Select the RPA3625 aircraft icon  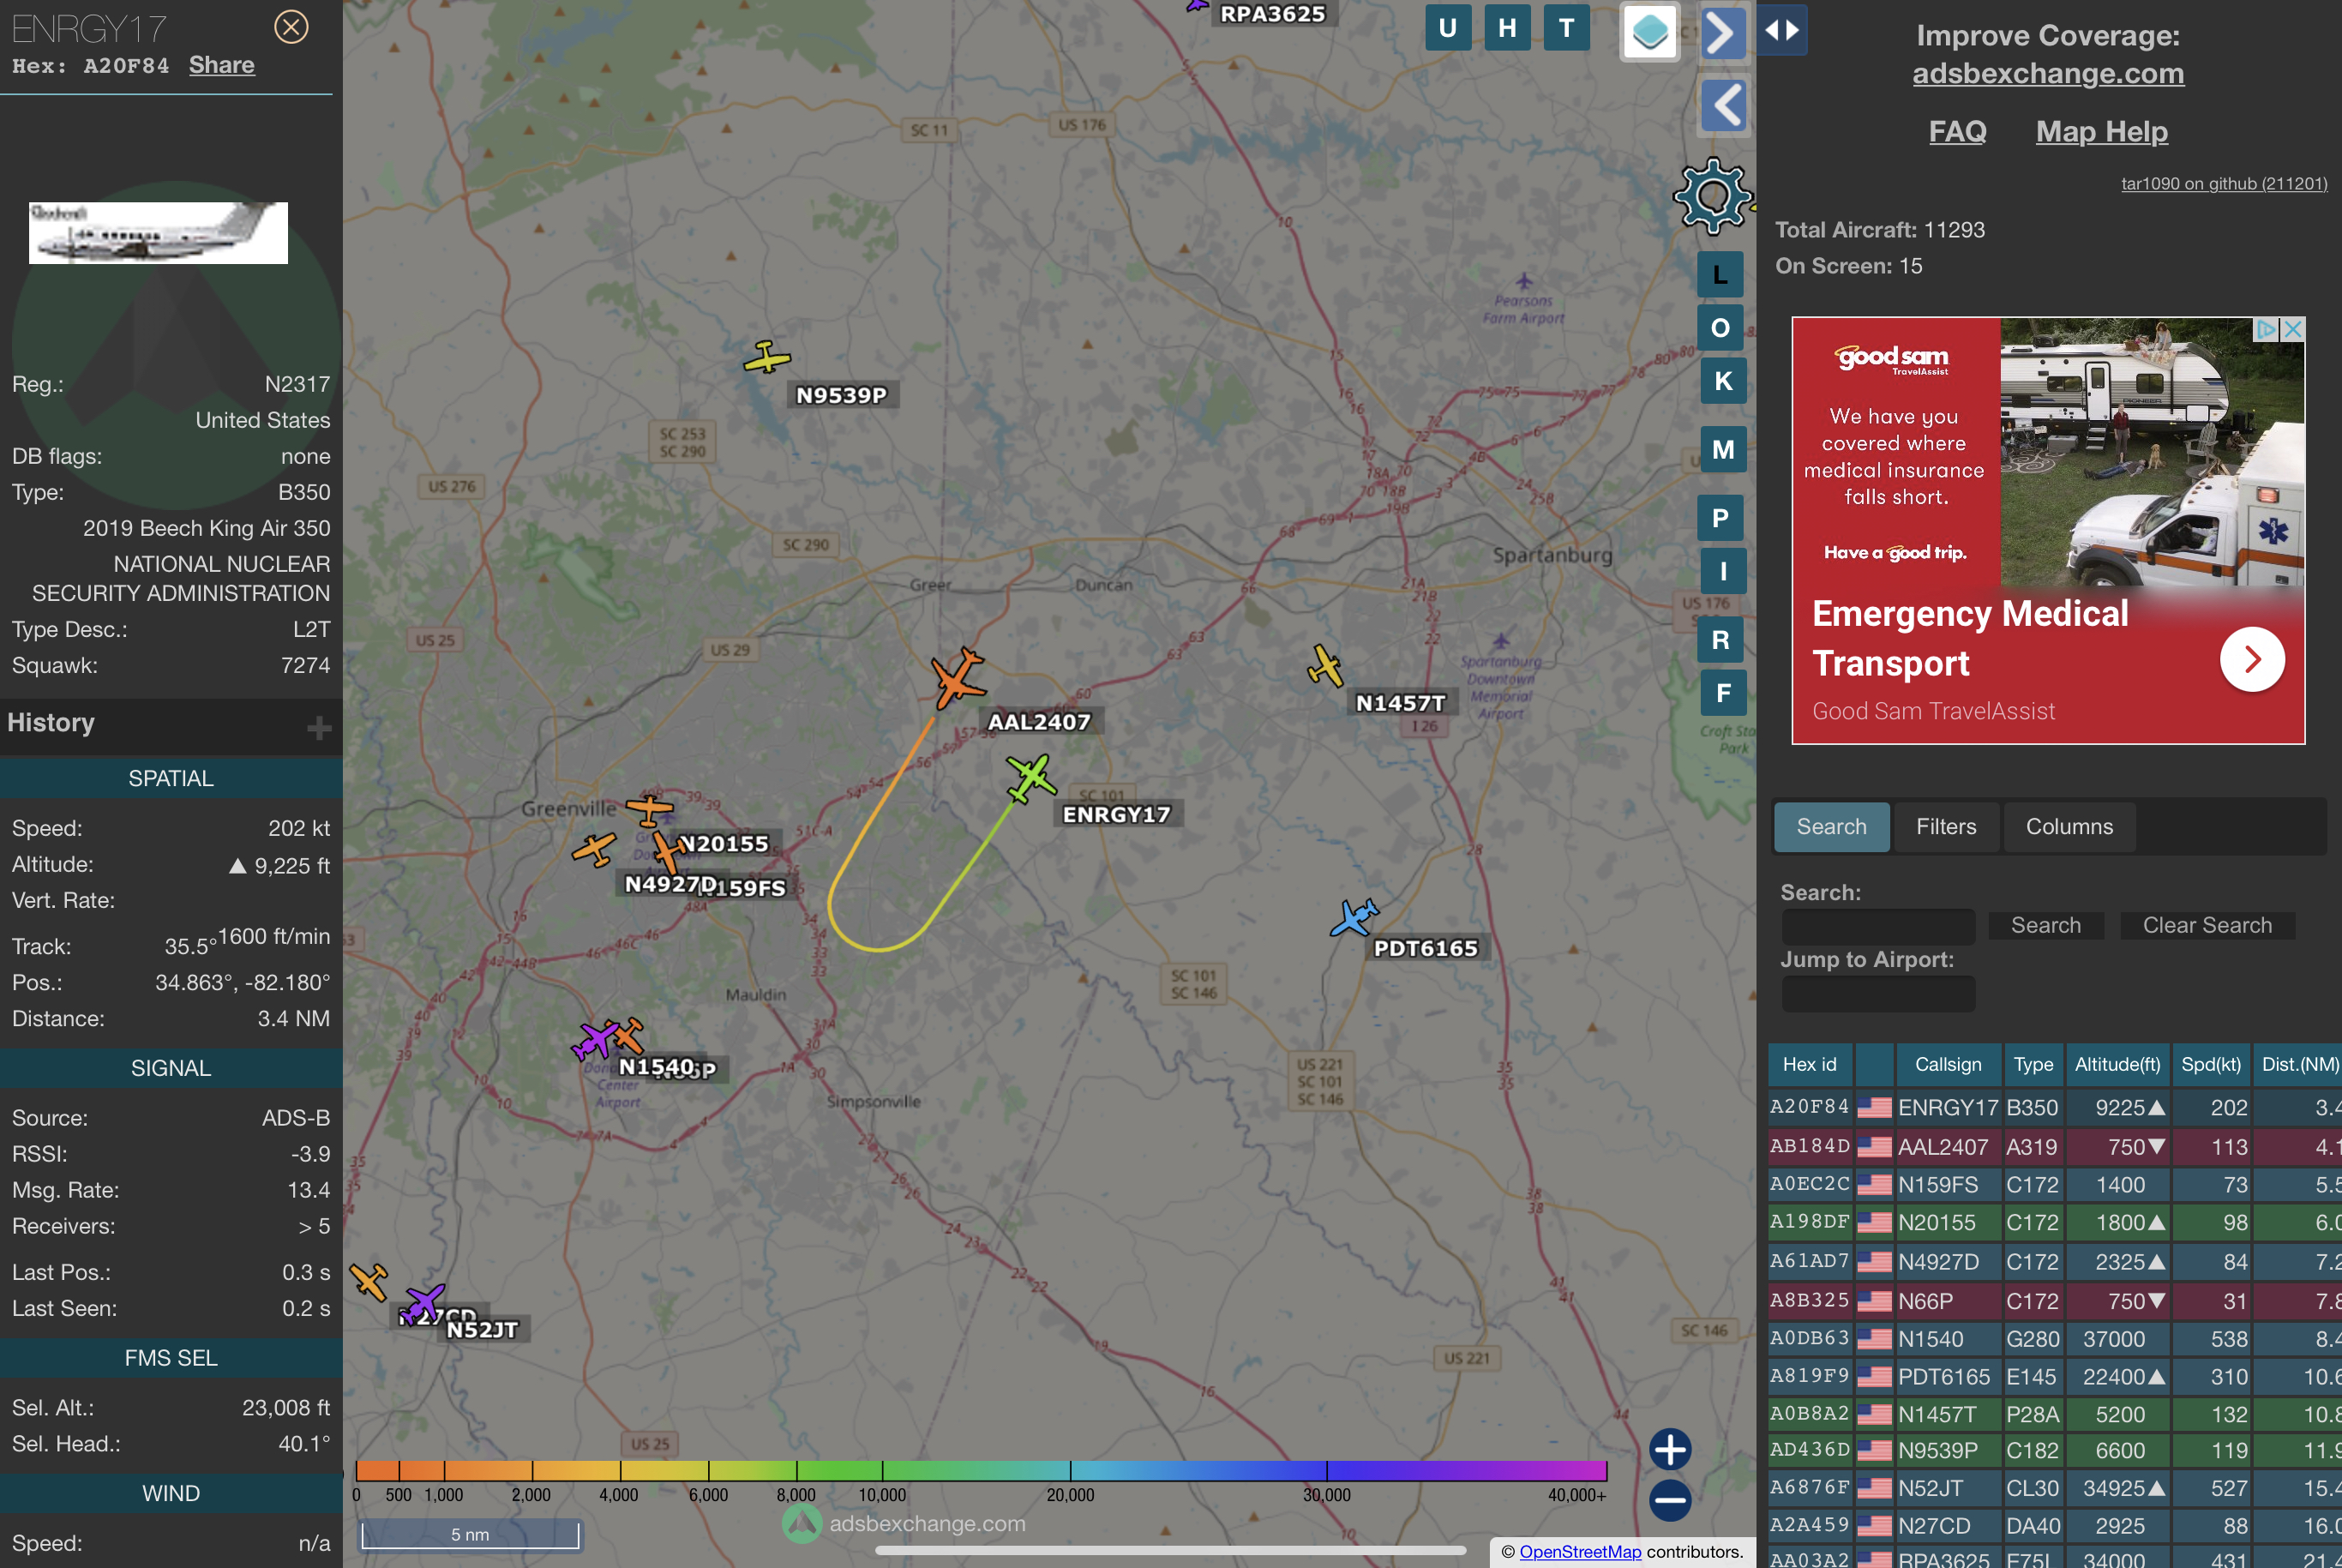(1197, 5)
